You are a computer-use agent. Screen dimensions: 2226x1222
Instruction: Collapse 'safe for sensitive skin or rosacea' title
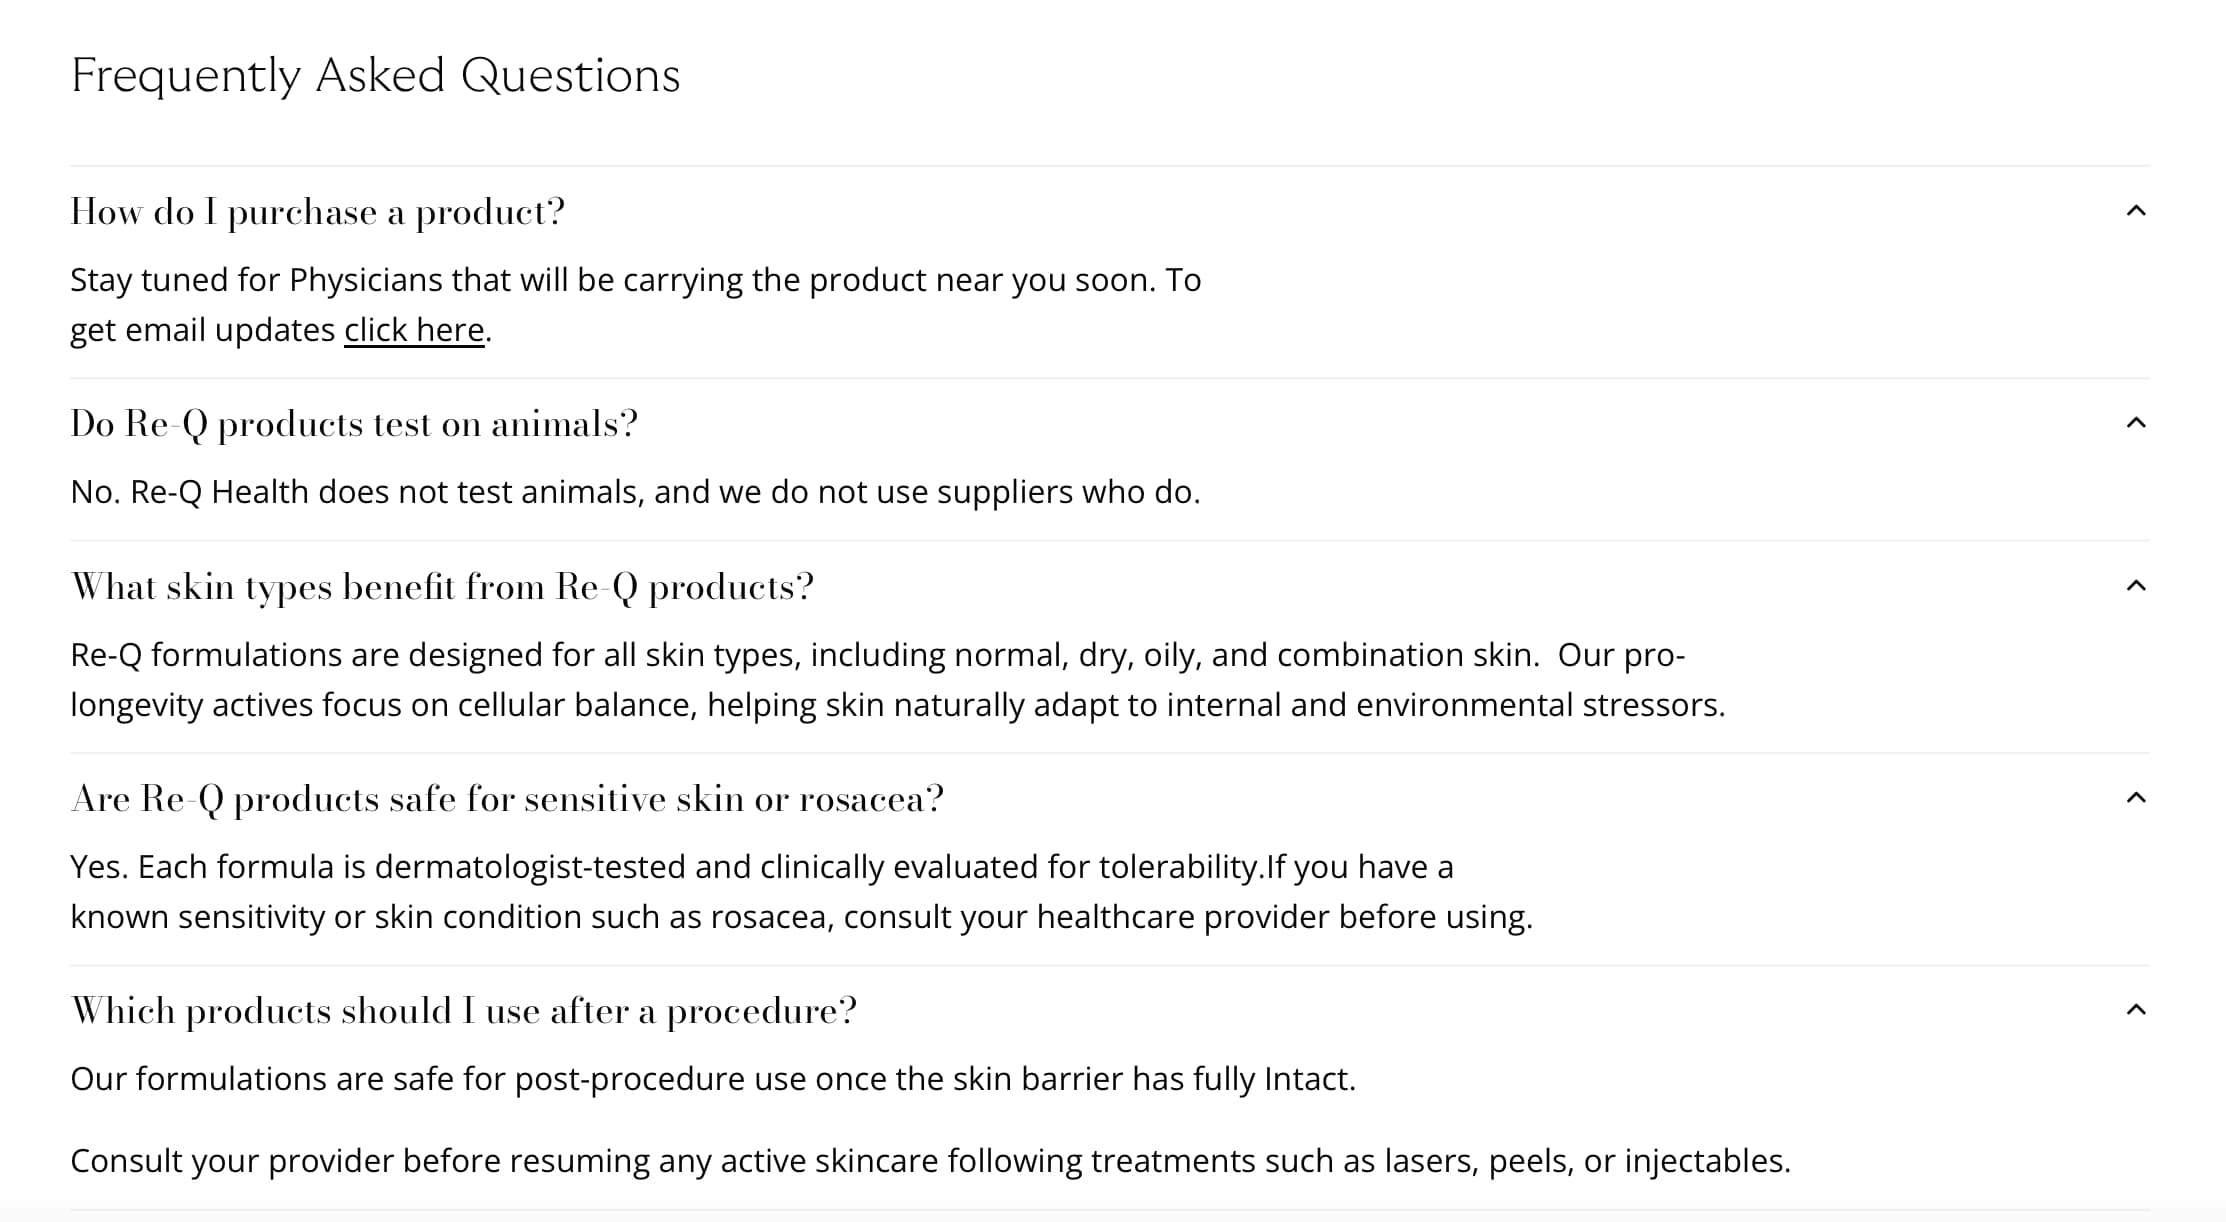tap(507, 799)
